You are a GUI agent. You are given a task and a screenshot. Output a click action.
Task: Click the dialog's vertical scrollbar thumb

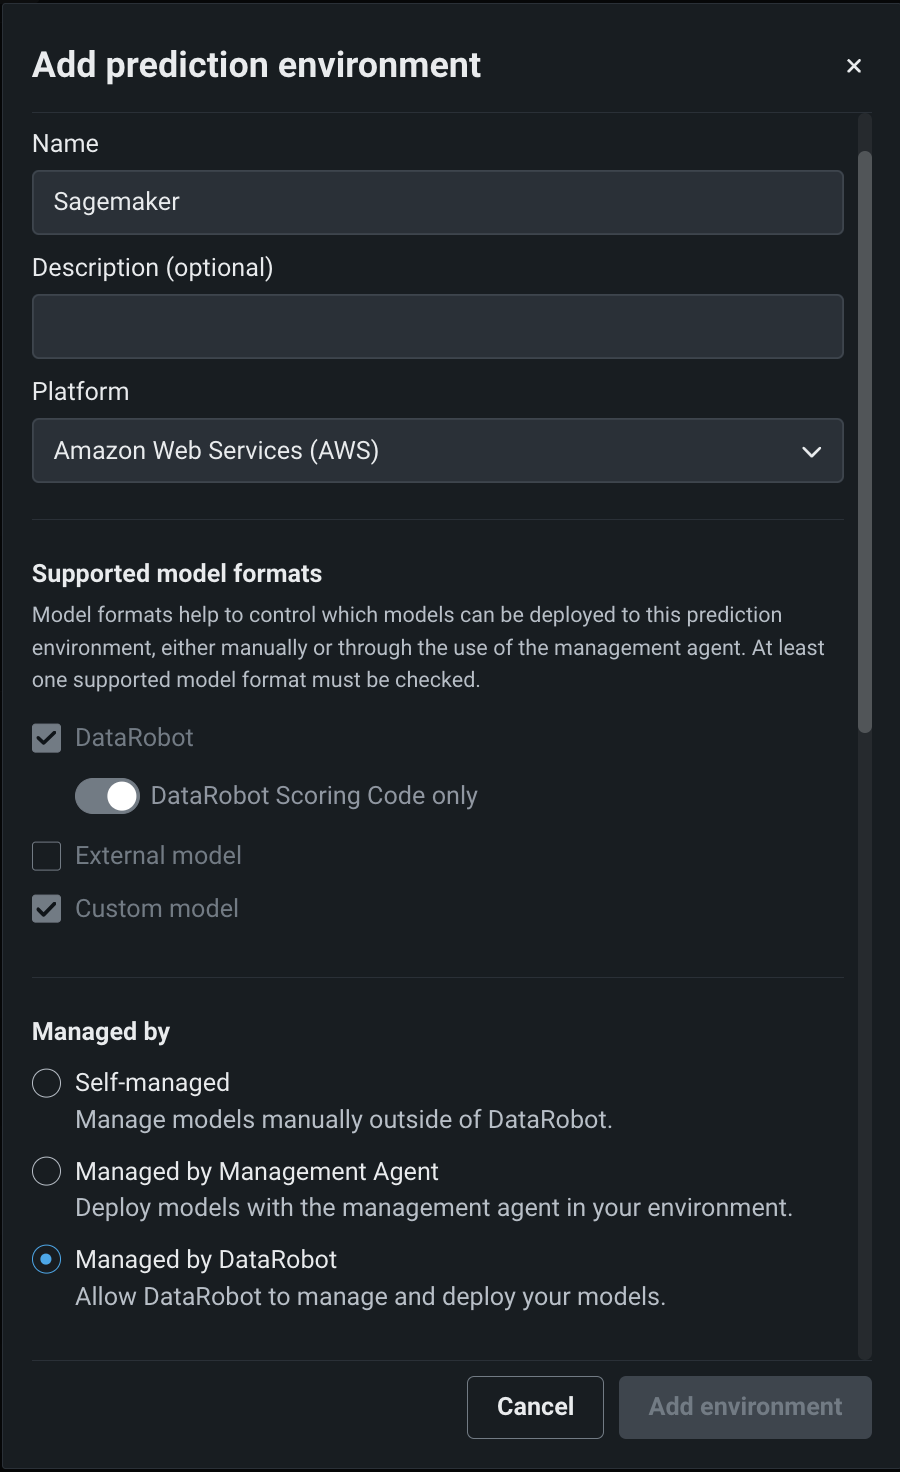coord(865,440)
